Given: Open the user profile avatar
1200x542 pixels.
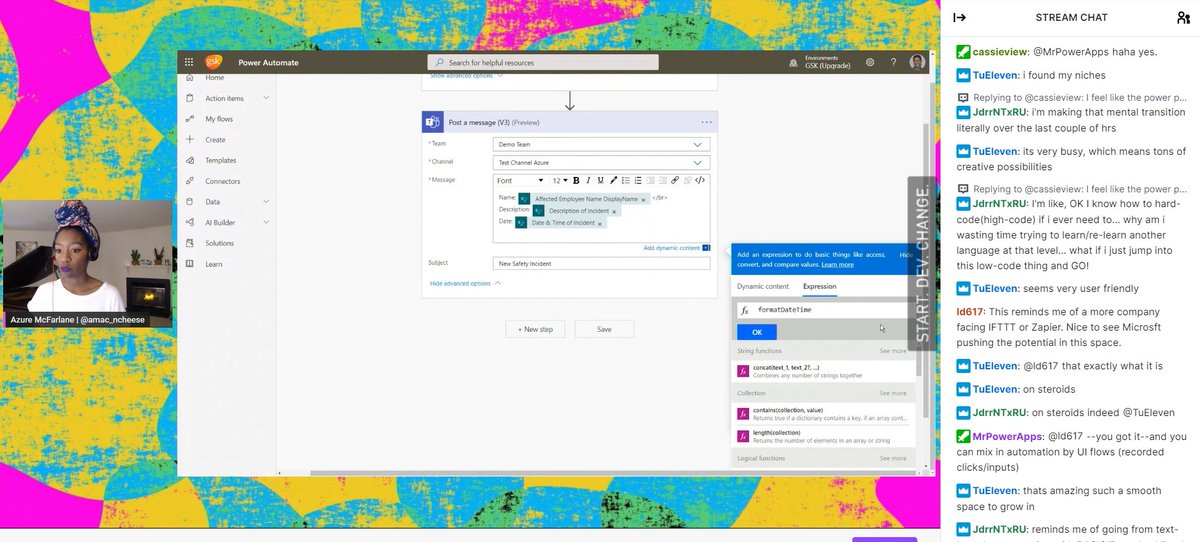Looking at the screenshot, I should (917, 62).
